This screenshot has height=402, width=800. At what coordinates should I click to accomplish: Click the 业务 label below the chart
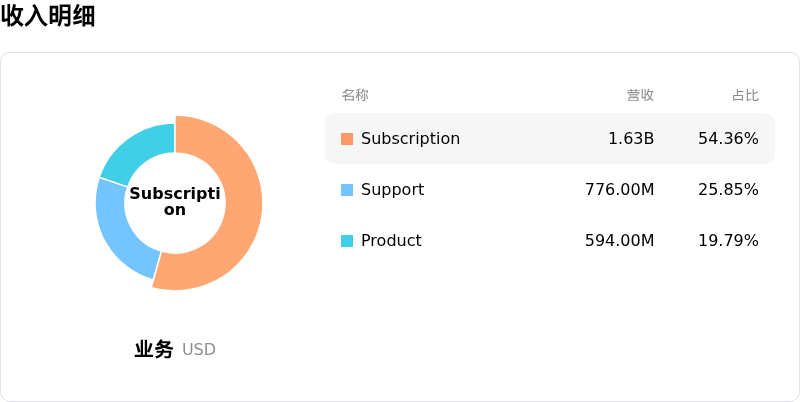(x=154, y=349)
